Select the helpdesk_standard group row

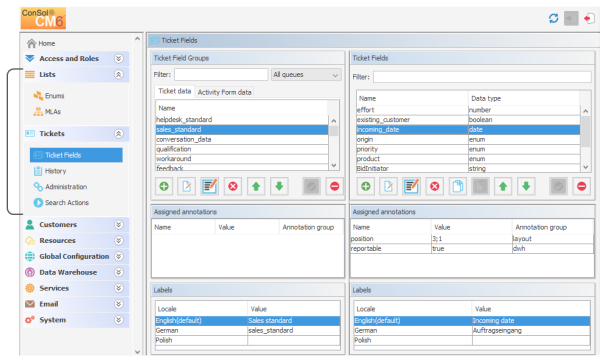[x=242, y=120]
